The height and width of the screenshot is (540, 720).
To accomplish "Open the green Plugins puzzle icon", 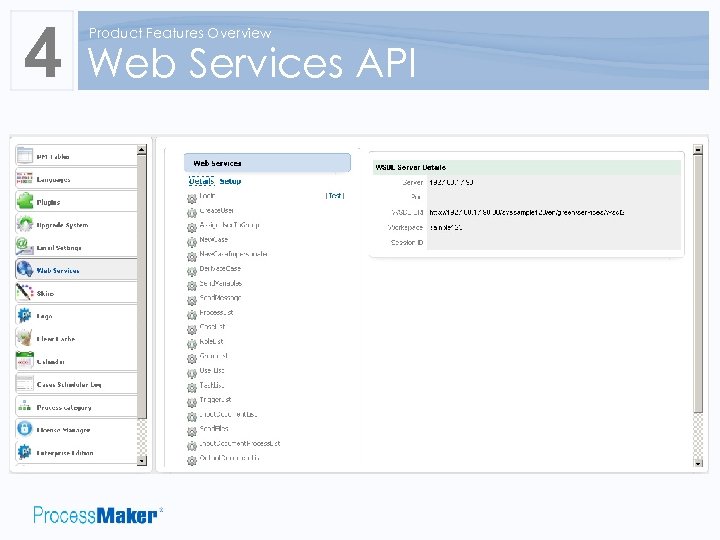I will [24, 201].
